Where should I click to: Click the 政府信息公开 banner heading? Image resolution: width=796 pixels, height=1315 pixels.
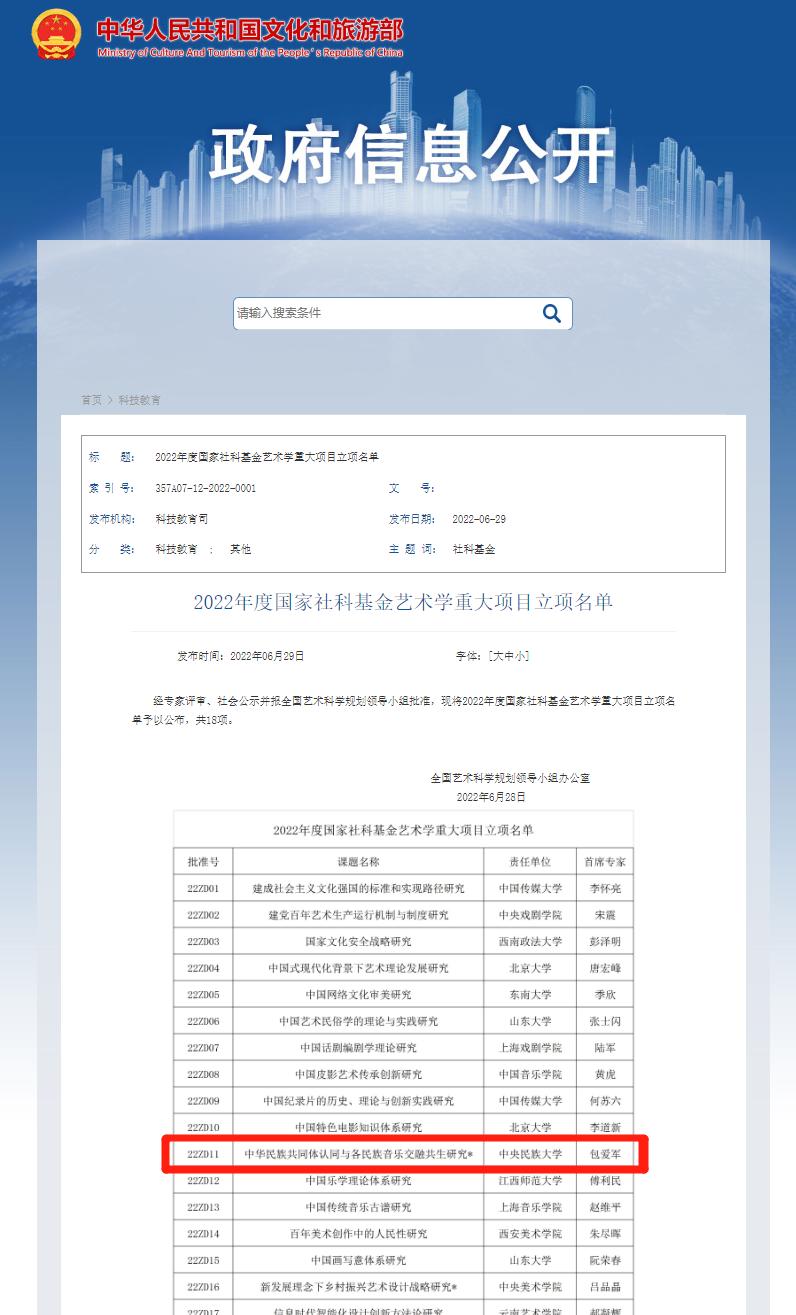click(x=411, y=155)
